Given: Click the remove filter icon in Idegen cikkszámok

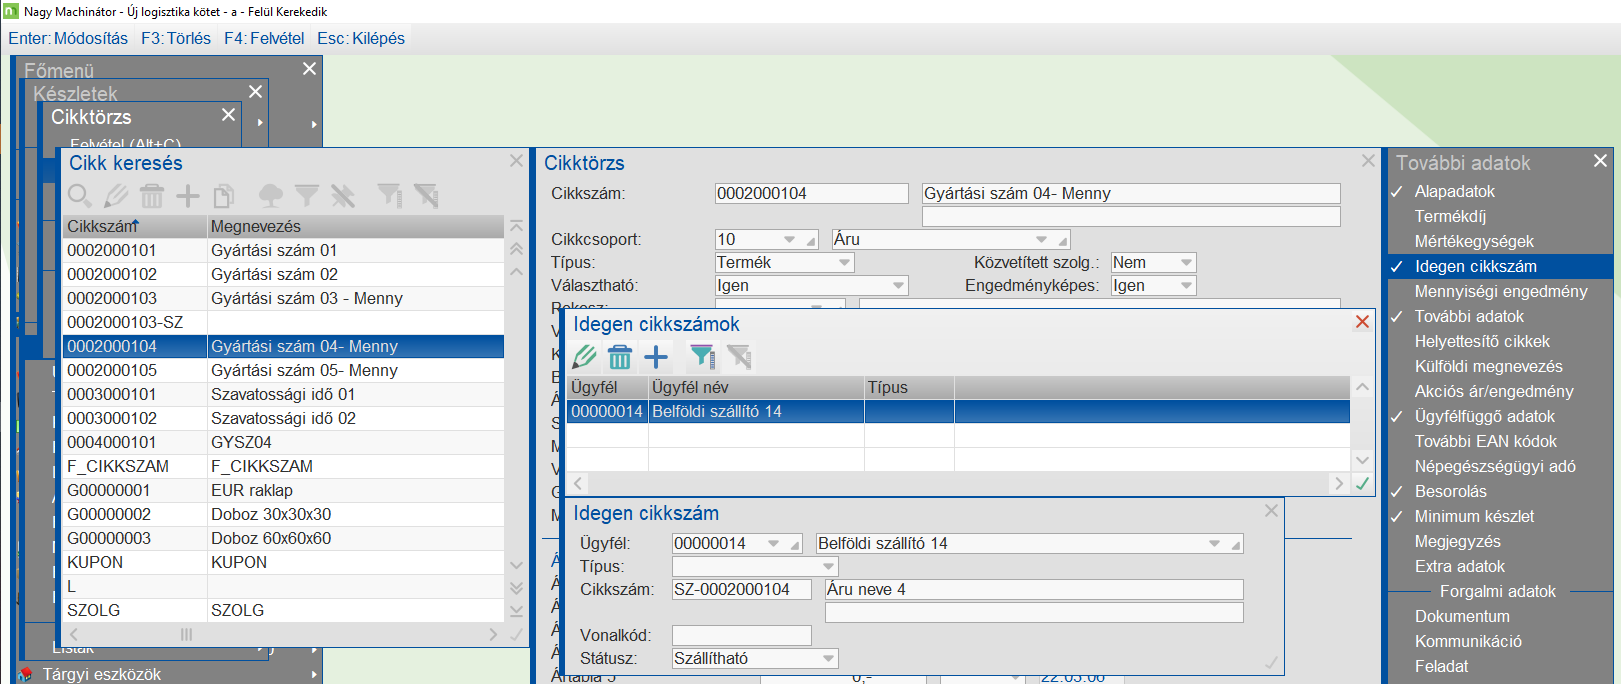Looking at the screenshot, I should pyautogui.click(x=740, y=356).
